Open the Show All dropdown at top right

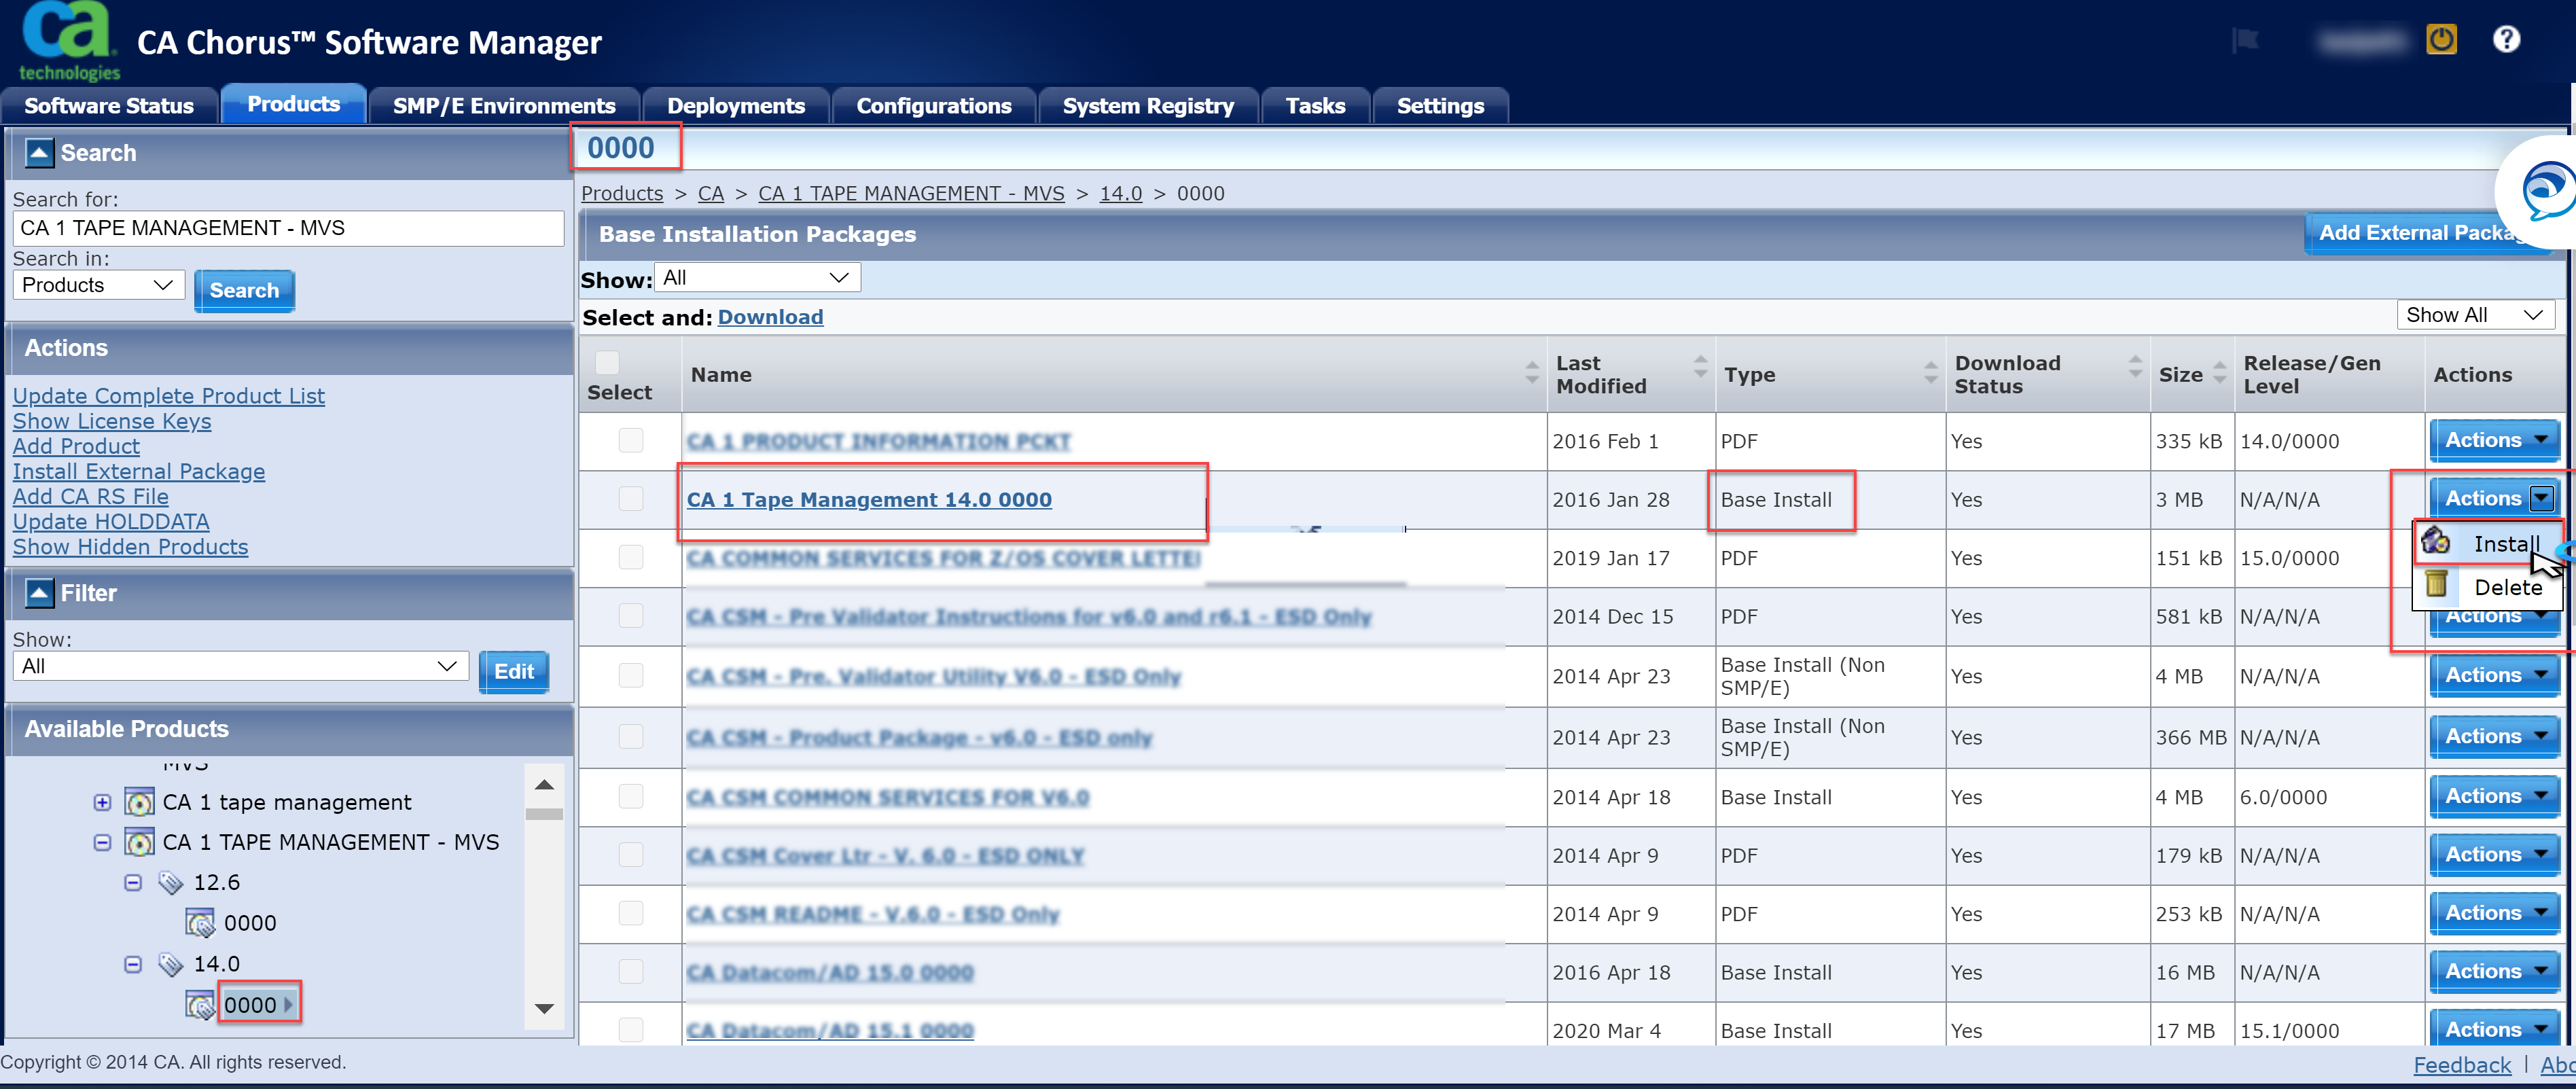(x=2474, y=315)
